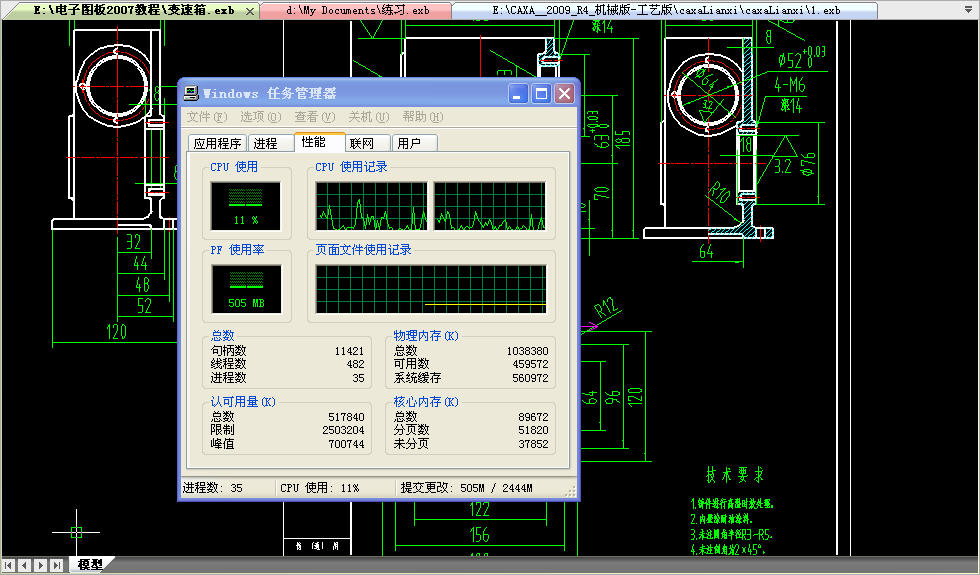
Task: Open the 选项(O) menu
Action: click(x=261, y=117)
